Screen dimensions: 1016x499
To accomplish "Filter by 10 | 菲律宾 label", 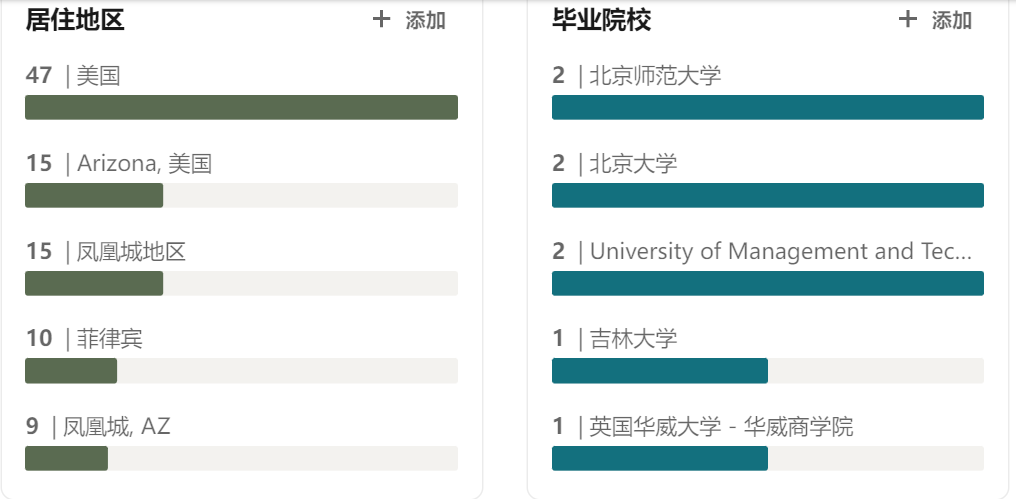I will click(84, 339).
